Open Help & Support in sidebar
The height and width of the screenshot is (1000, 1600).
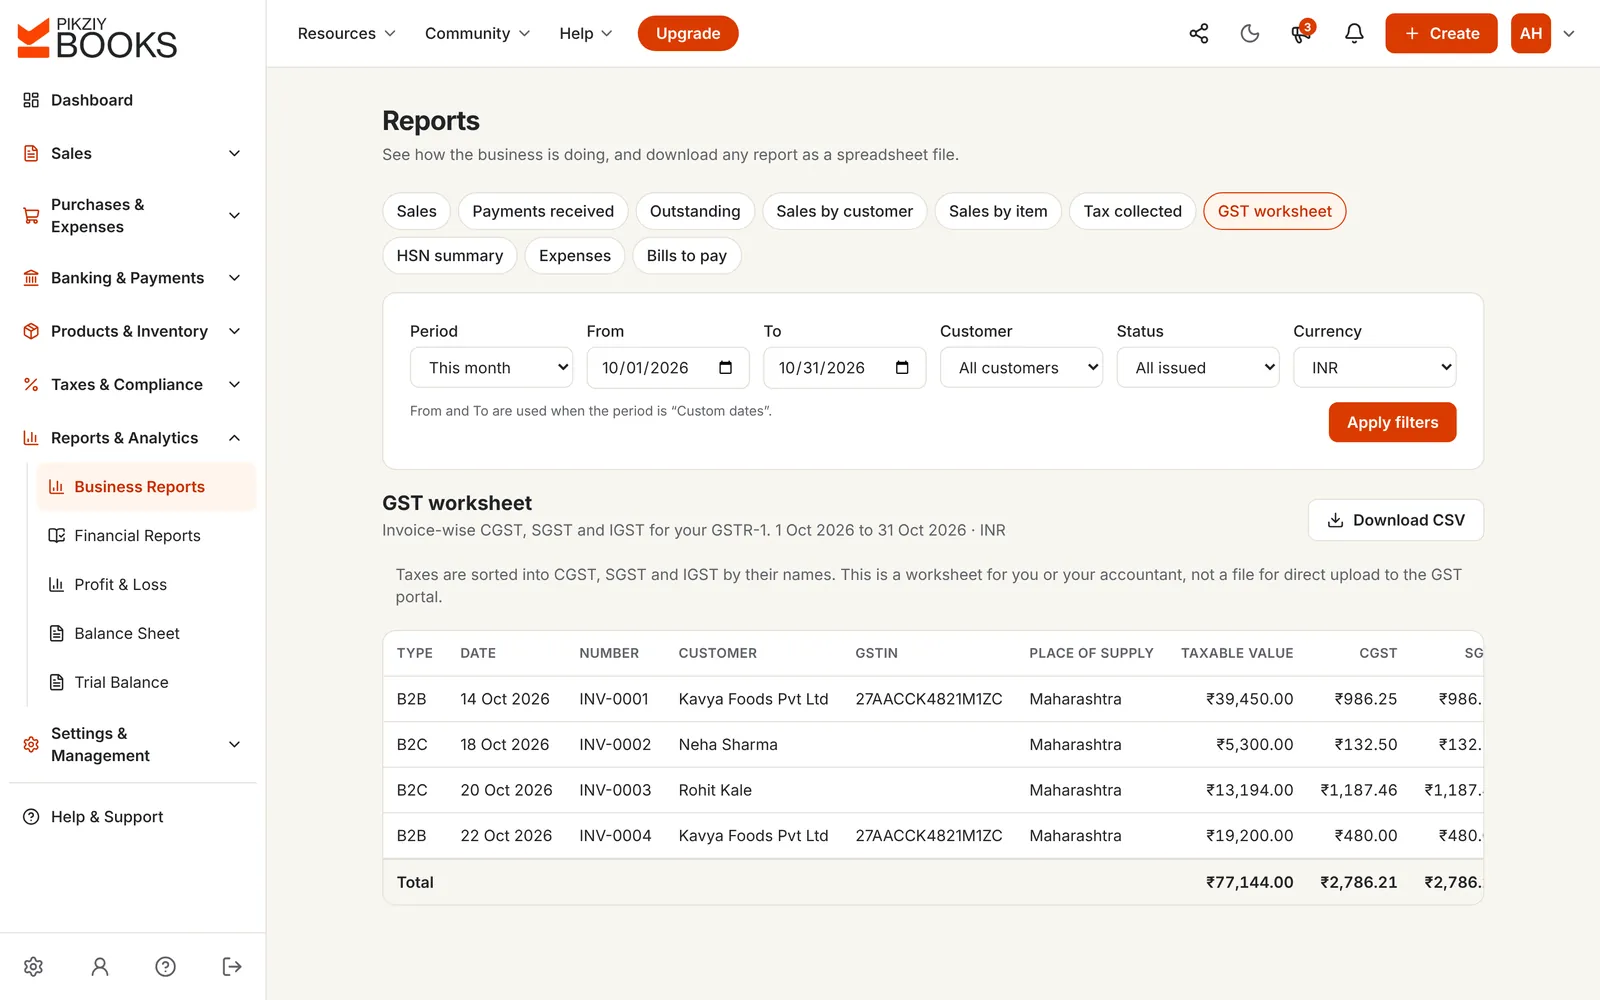coord(133,817)
